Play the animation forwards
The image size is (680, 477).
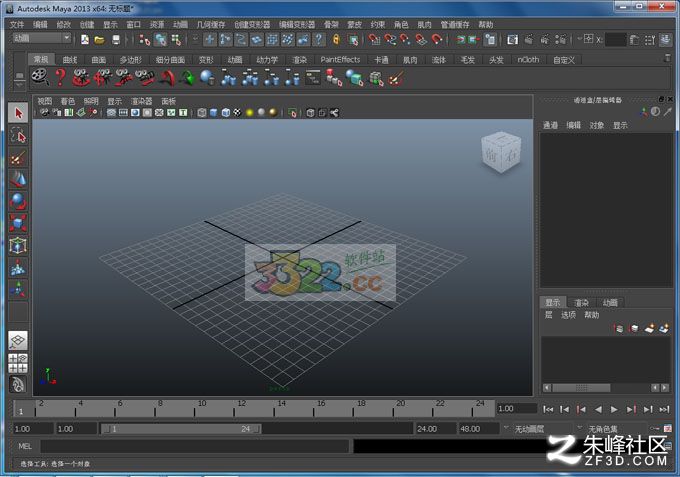point(614,409)
